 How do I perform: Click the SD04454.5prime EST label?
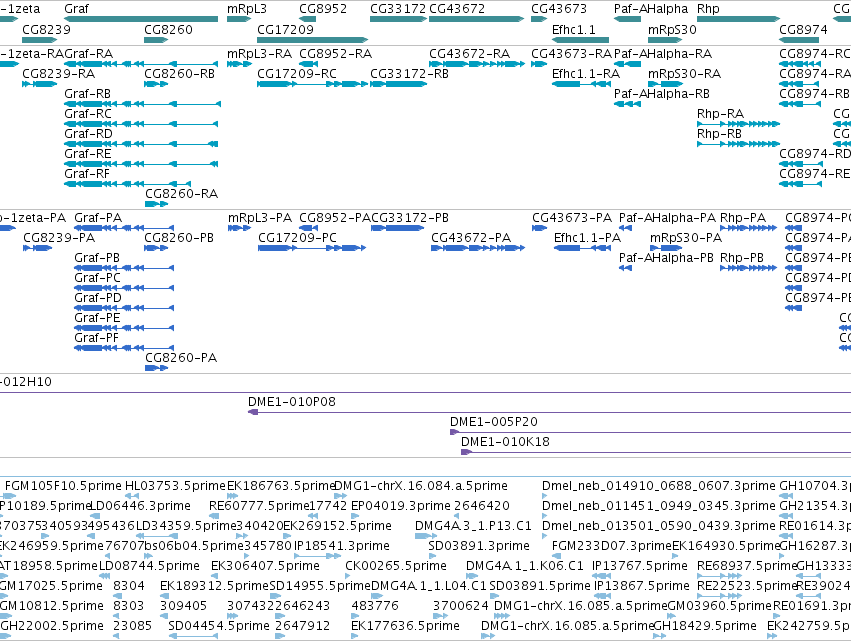click(219, 626)
